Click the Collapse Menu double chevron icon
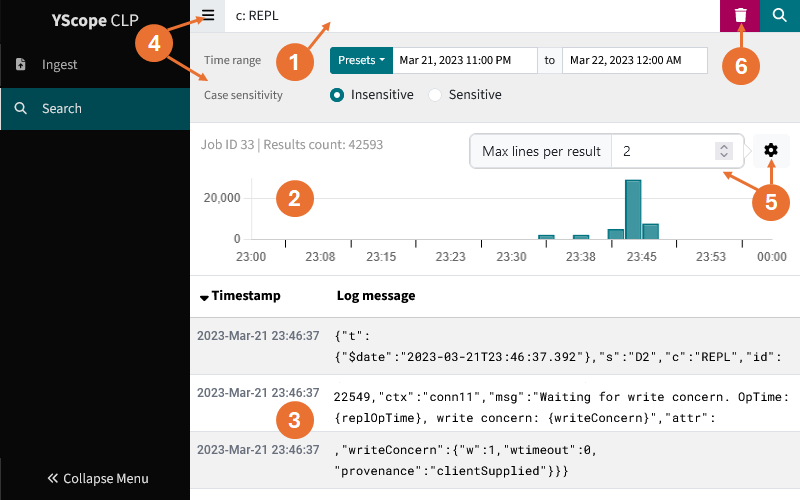The width and height of the screenshot is (800, 500). [x=53, y=478]
